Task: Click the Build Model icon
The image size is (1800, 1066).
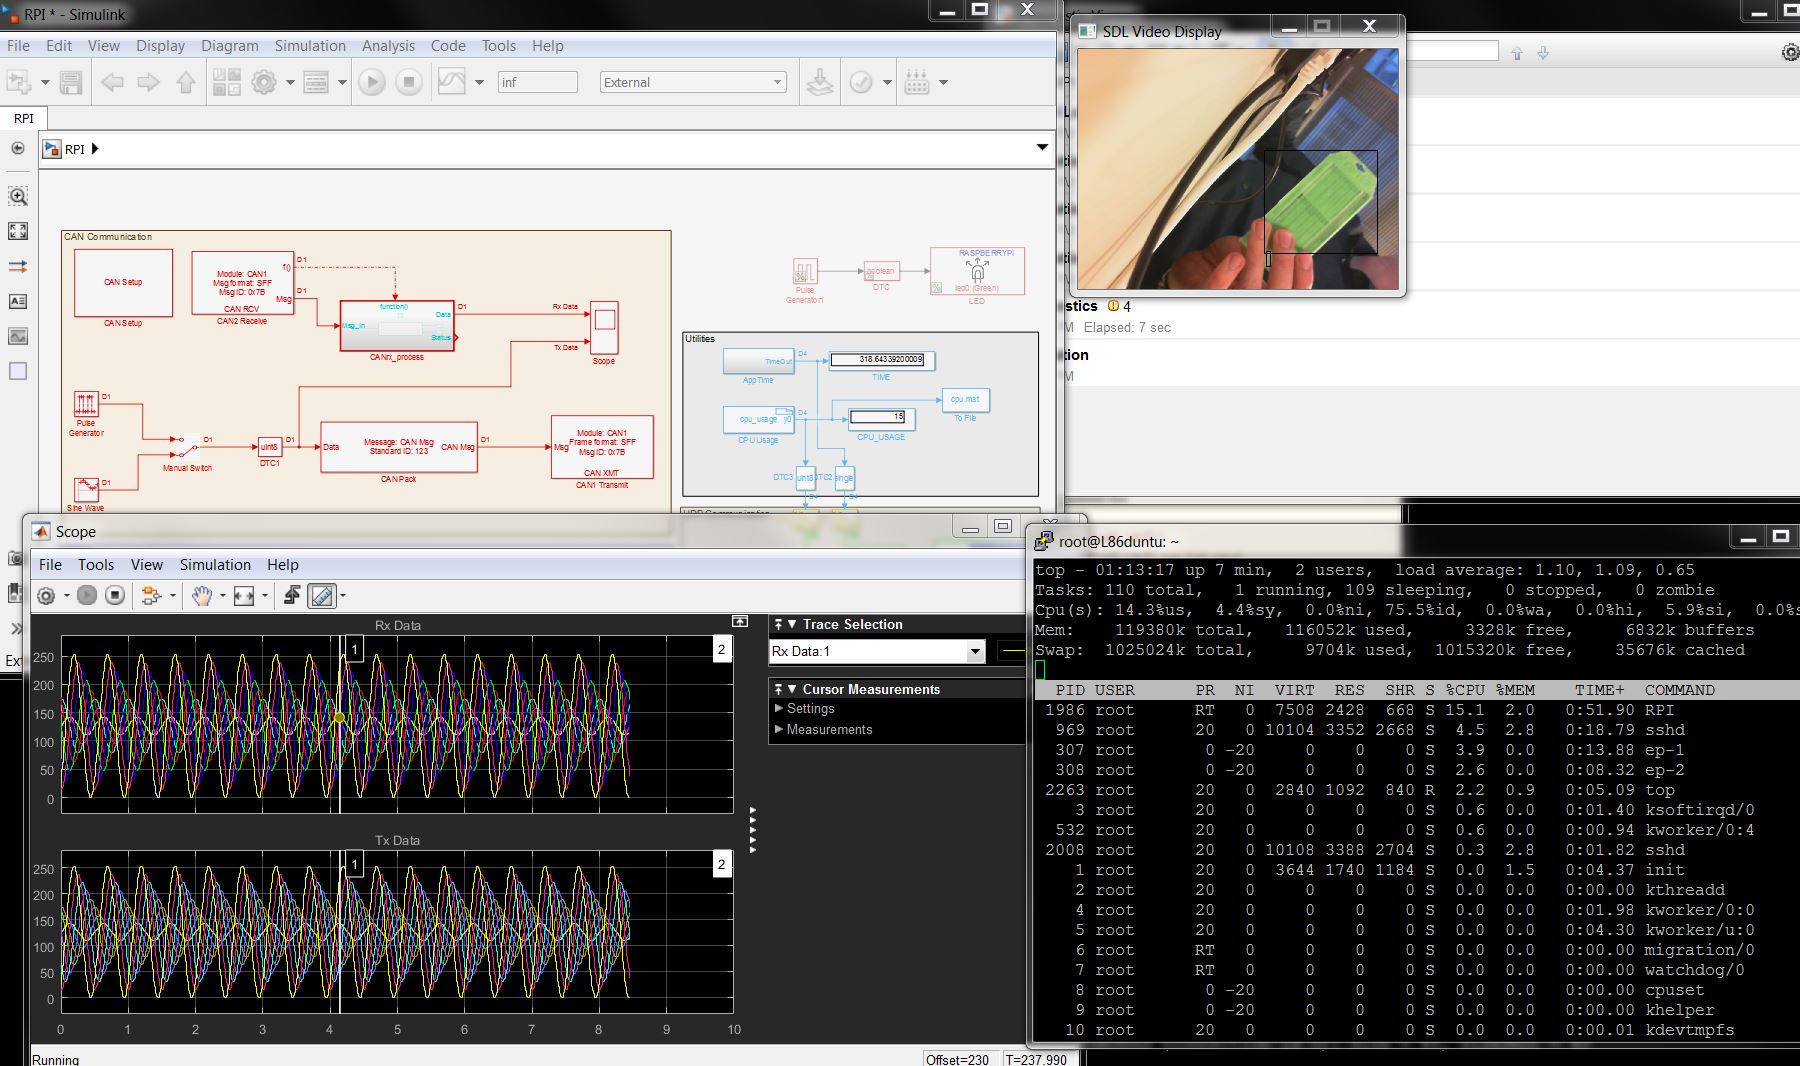Action: pyautogui.click(x=917, y=82)
